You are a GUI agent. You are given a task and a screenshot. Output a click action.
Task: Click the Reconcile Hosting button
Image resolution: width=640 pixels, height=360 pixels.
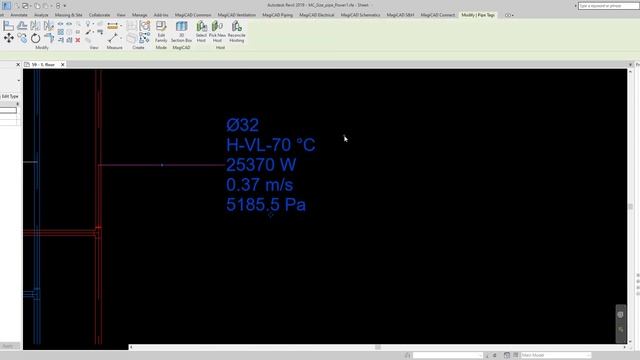point(236,32)
